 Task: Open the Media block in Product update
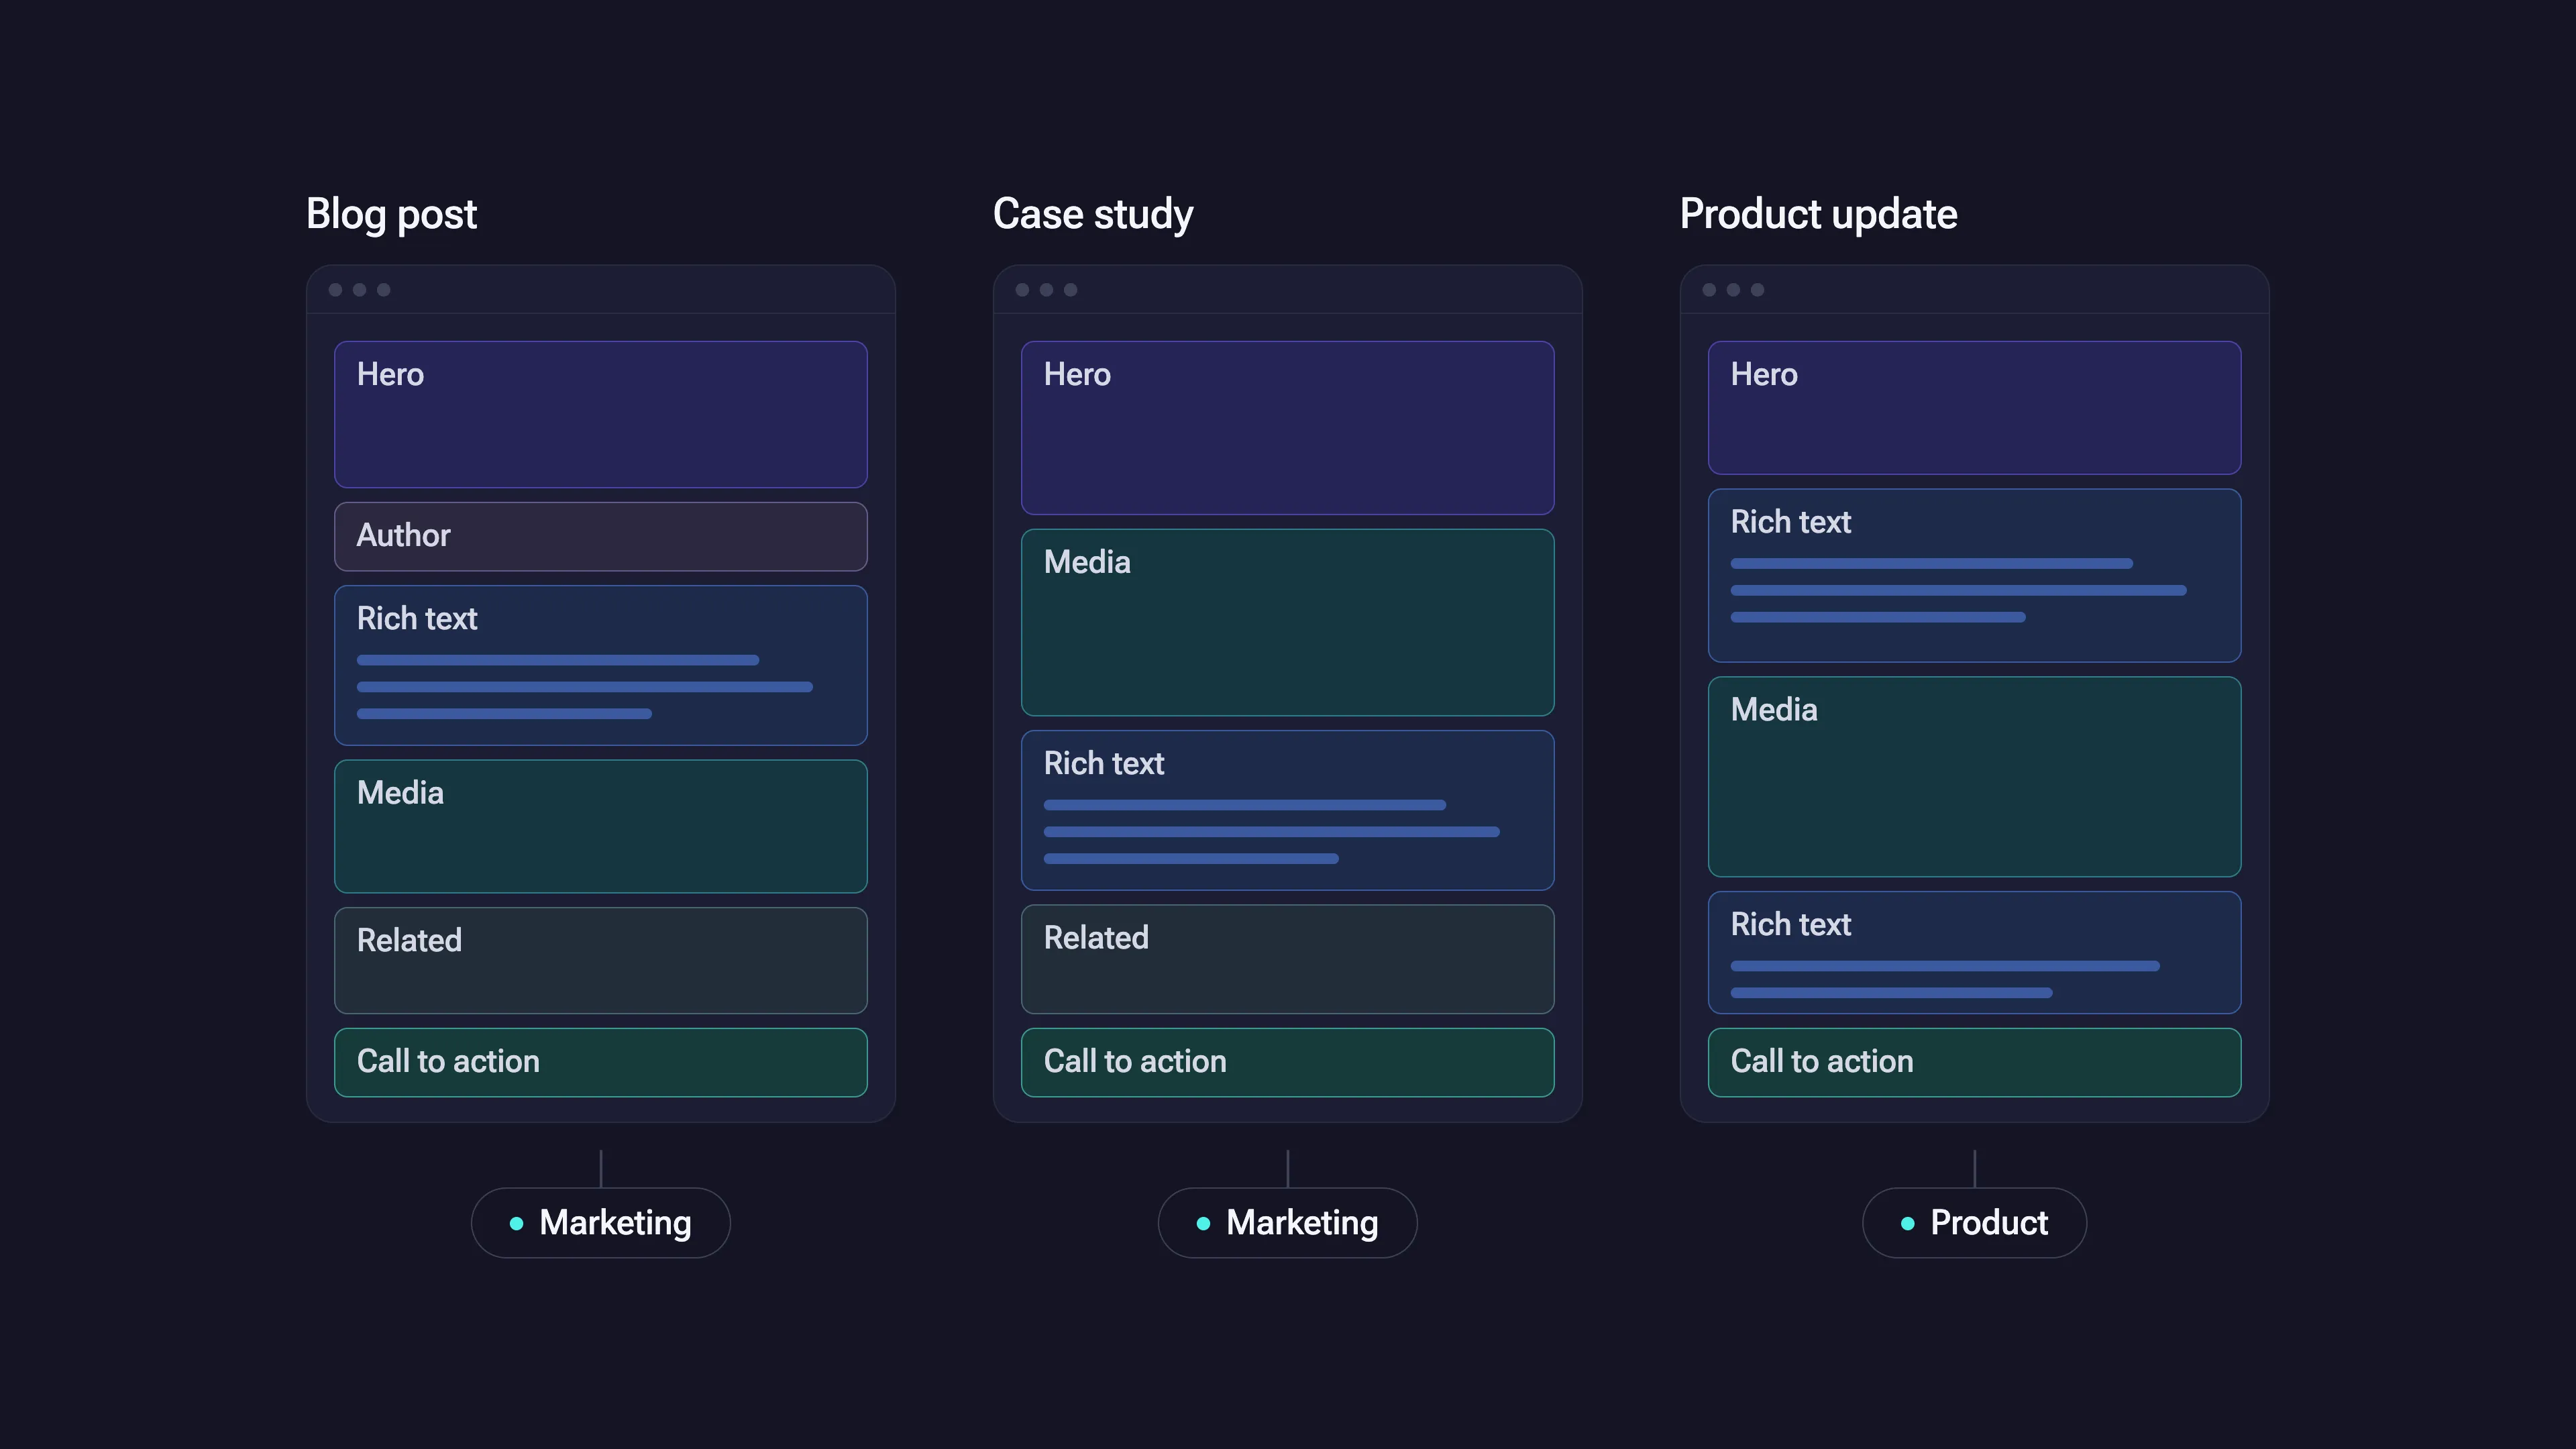click(x=1974, y=777)
